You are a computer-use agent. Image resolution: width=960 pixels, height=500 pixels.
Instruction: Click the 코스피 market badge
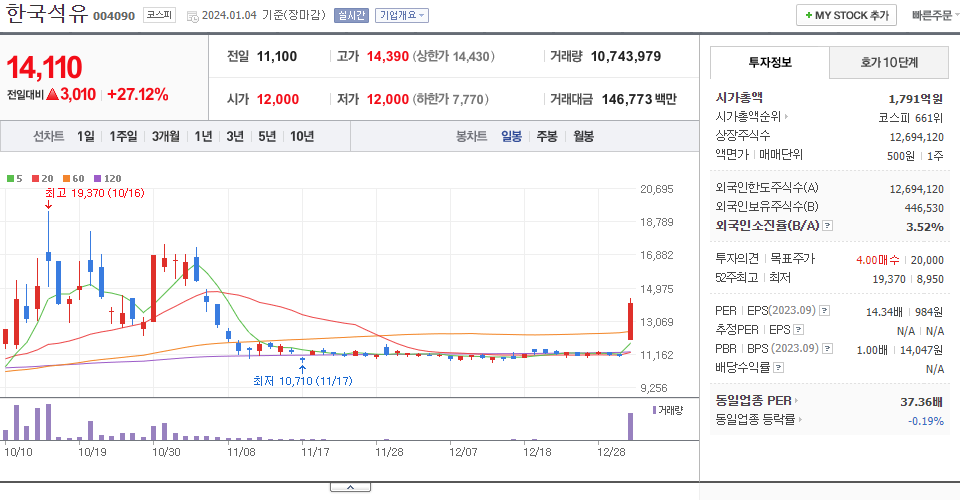coord(159,15)
